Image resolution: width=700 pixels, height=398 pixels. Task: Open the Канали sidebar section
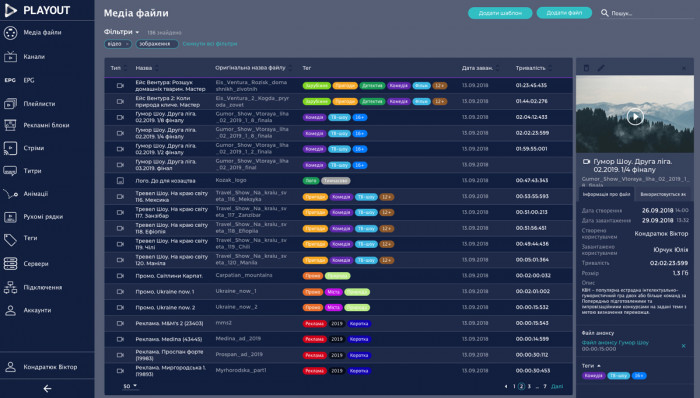click(34, 57)
